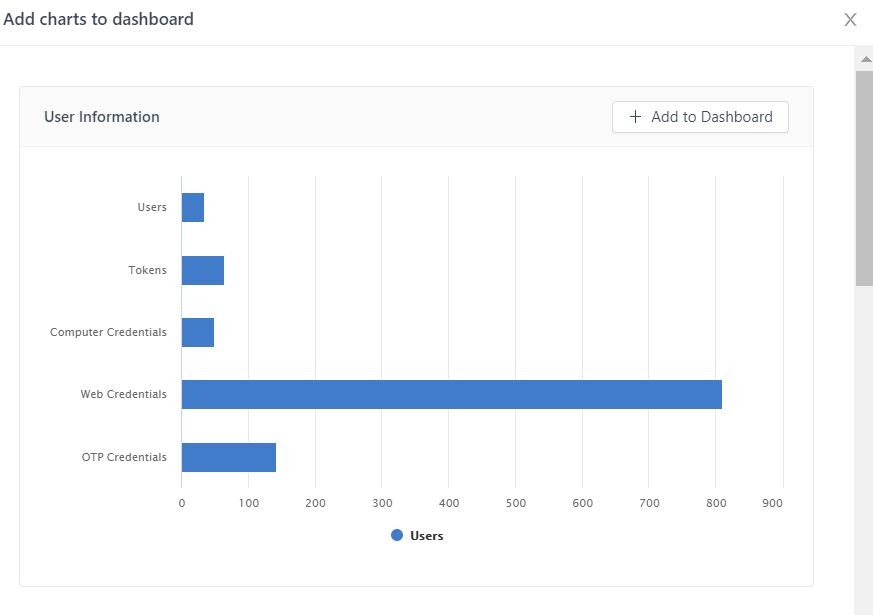Click the Users category axis label
873x615 pixels.
[152, 208]
